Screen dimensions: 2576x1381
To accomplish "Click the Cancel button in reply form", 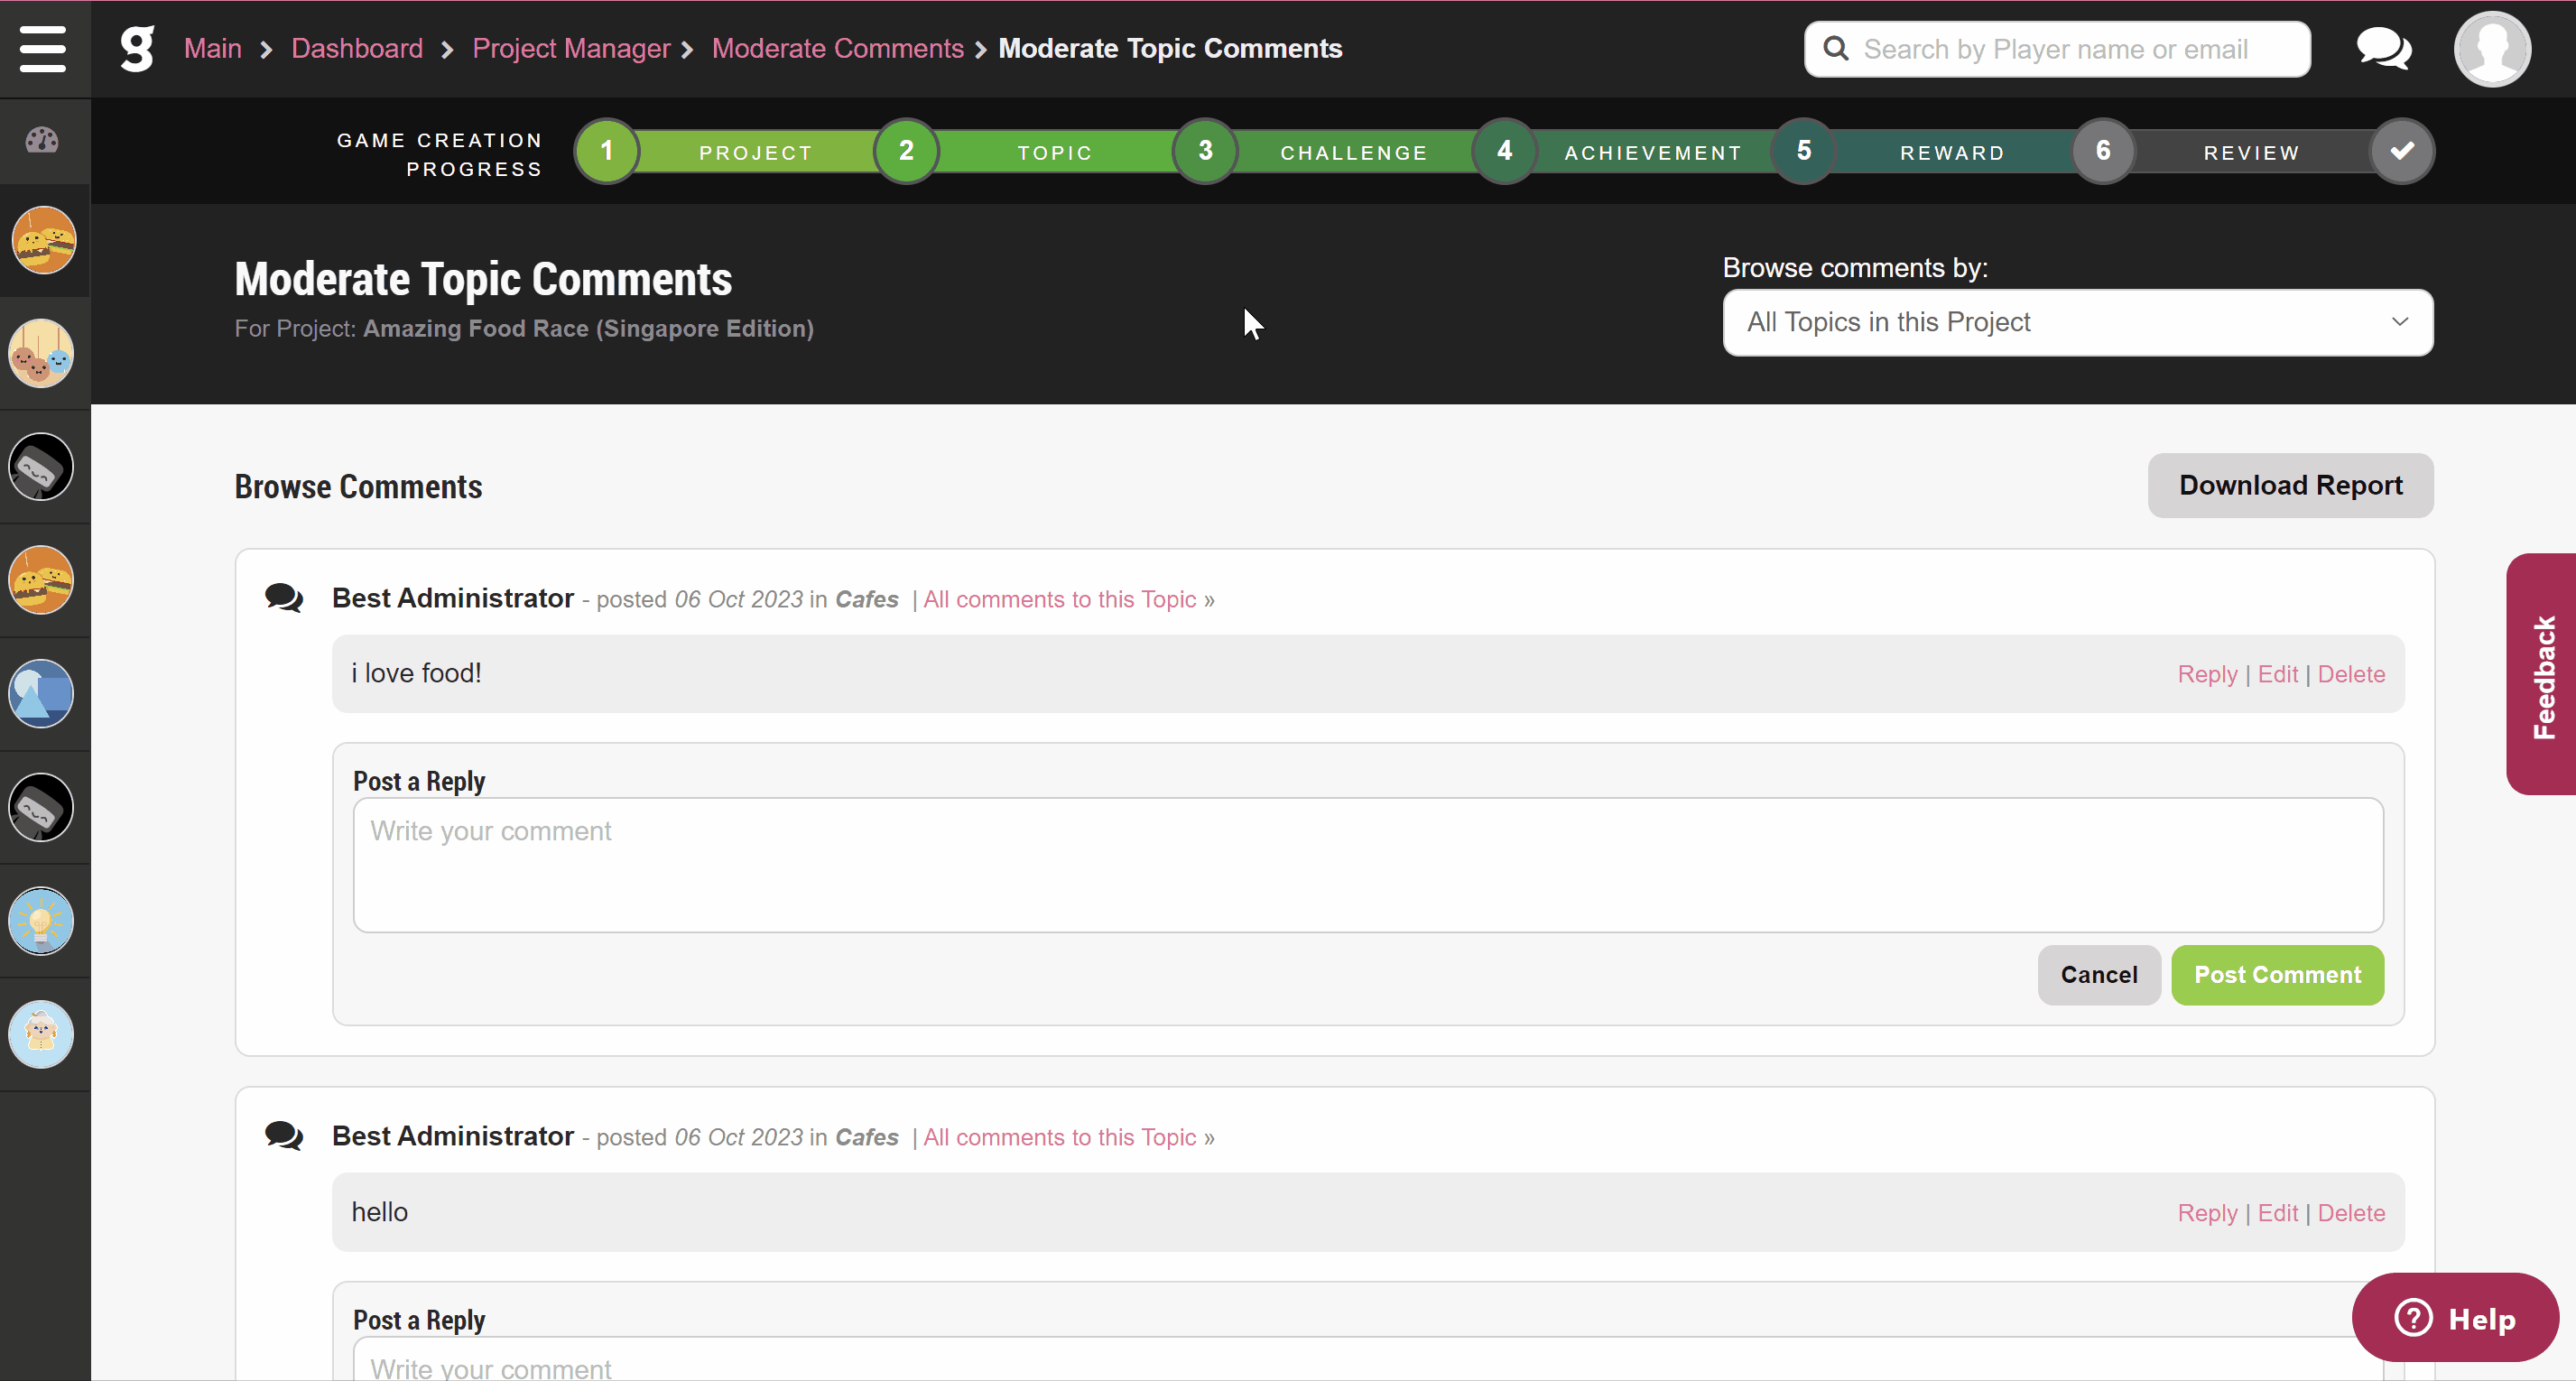I will click(x=2099, y=975).
